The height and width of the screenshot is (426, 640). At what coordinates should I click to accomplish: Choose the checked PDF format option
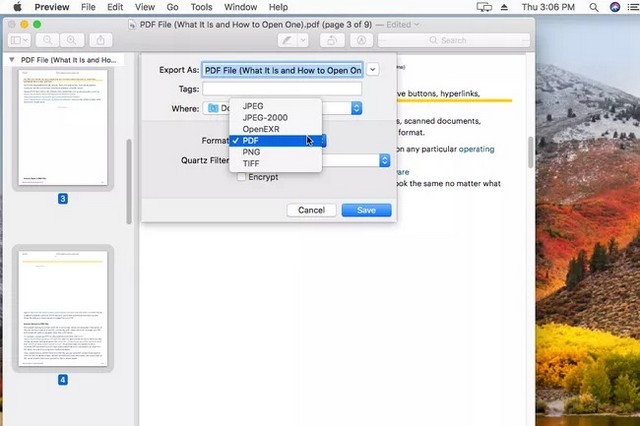pyautogui.click(x=276, y=140)
